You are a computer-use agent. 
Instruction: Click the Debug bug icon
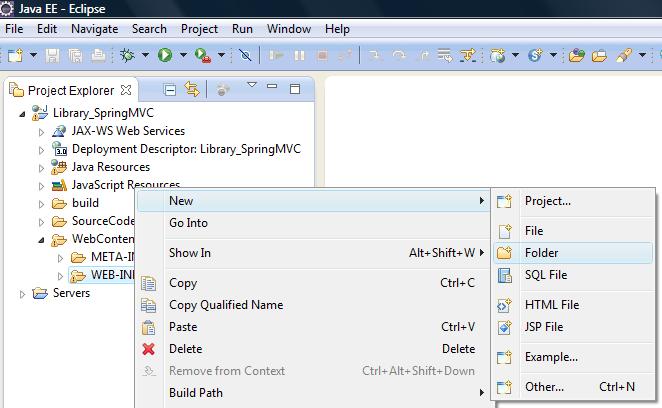point(127,55)
